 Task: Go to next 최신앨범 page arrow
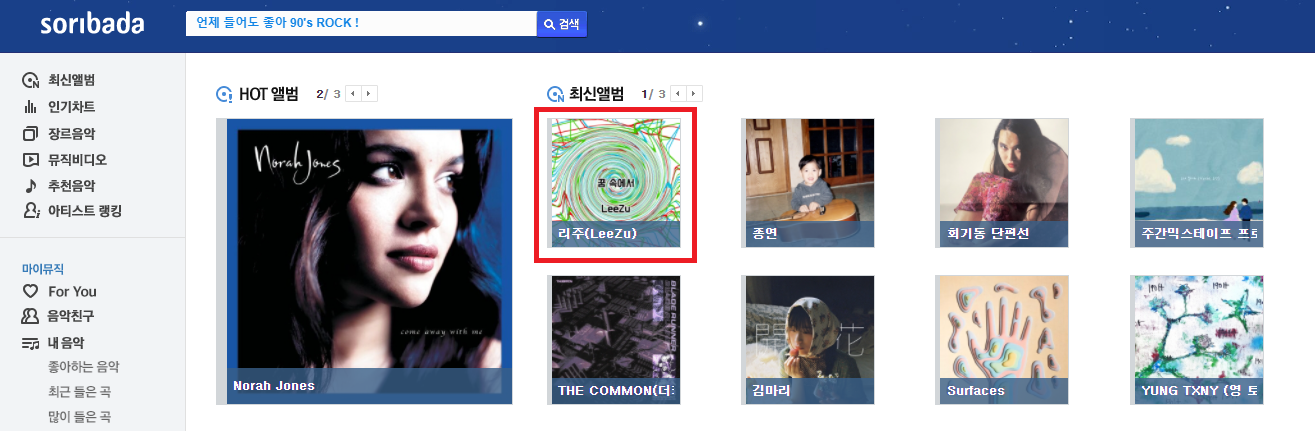pyautogui.click(x=695, y=94)
